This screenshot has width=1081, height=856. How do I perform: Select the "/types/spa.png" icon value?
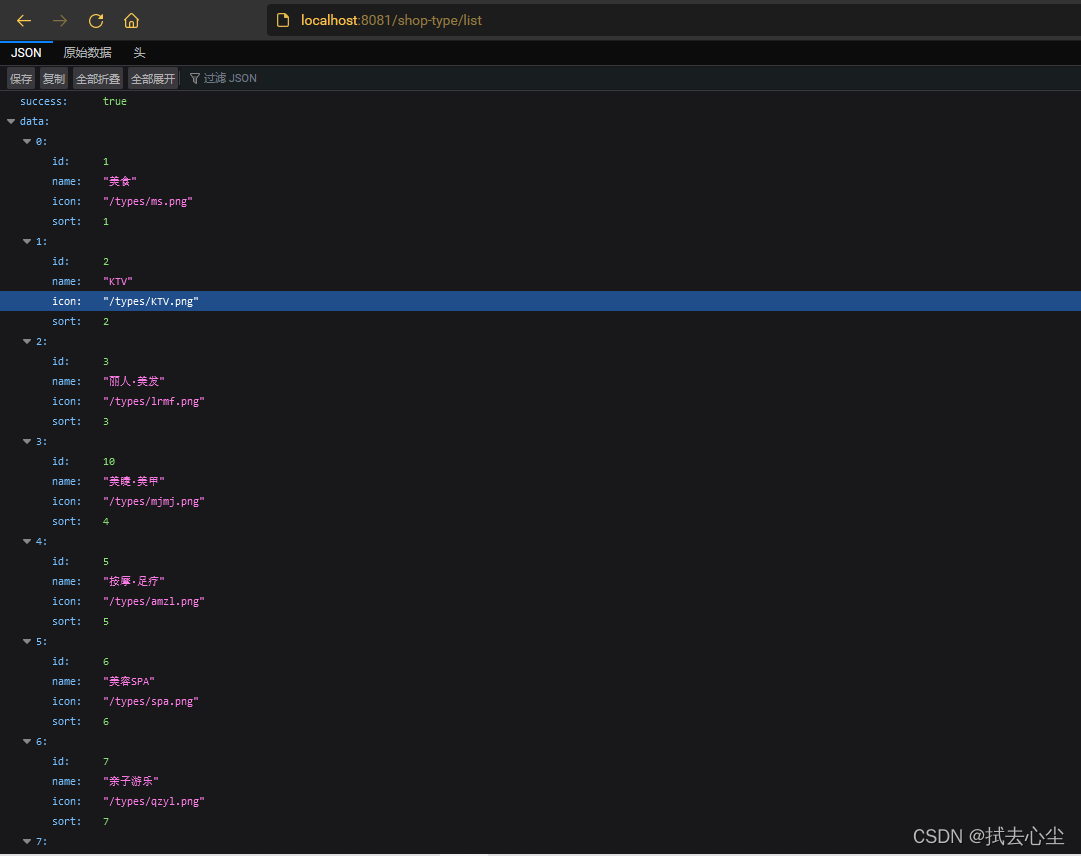[x=151, y=701]
